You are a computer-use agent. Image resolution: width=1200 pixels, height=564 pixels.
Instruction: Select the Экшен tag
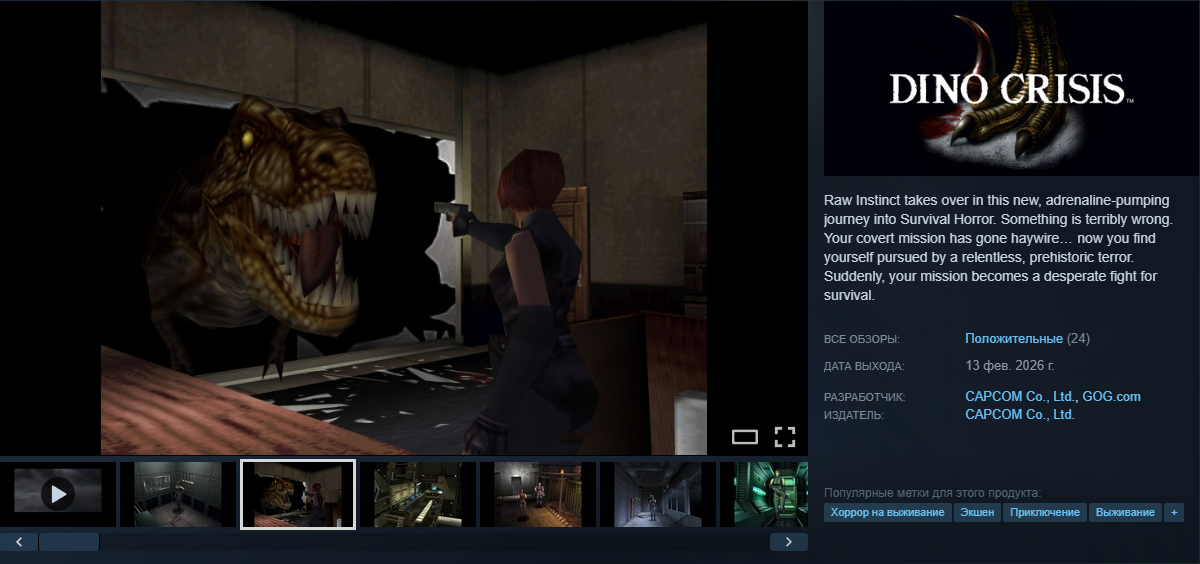tap(977, 512)
